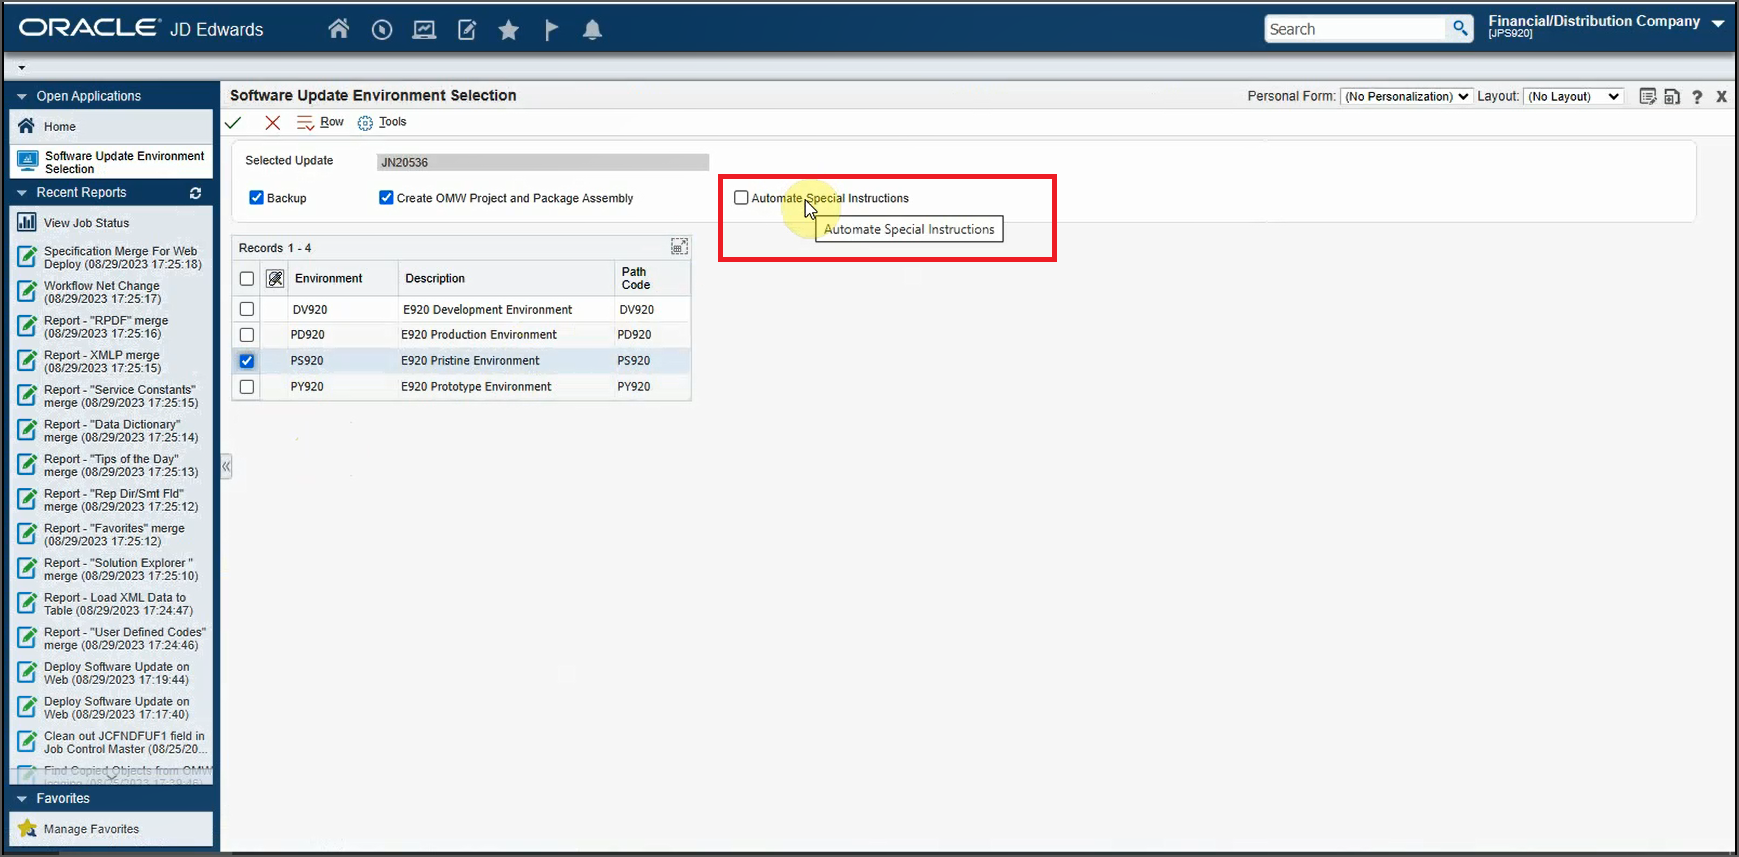Click the red X Cancel icon
Screen dimensions: 1739x857
(272, 122)
